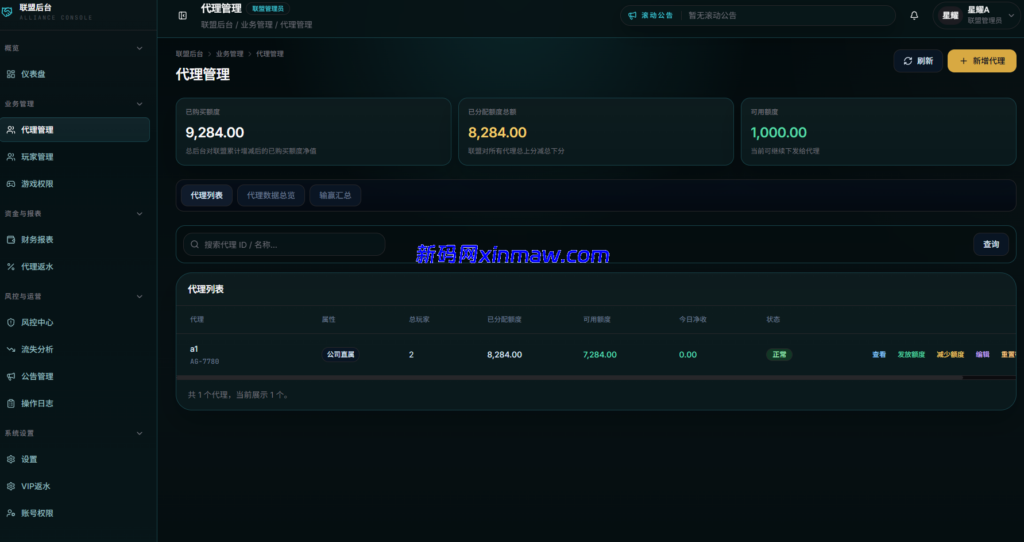1024x542 pixels.
Task: Click the 查询 search button
Action: [x=991, y=244]
